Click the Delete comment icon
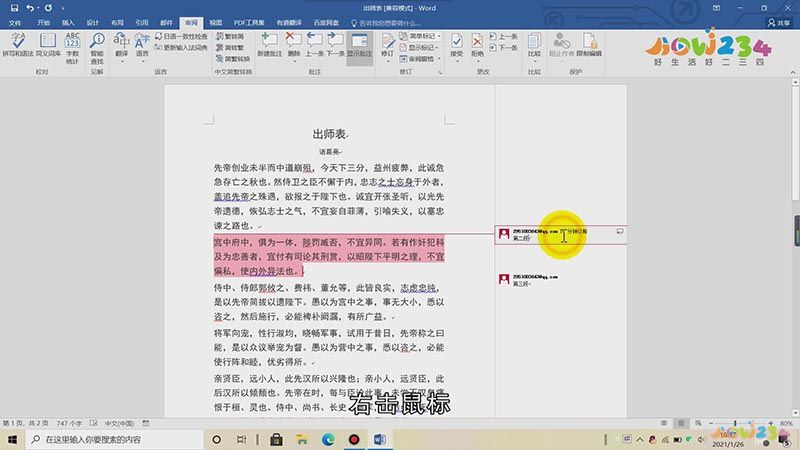Image resolution: width=800 pixels, height=450 pixels. [294, 41]
